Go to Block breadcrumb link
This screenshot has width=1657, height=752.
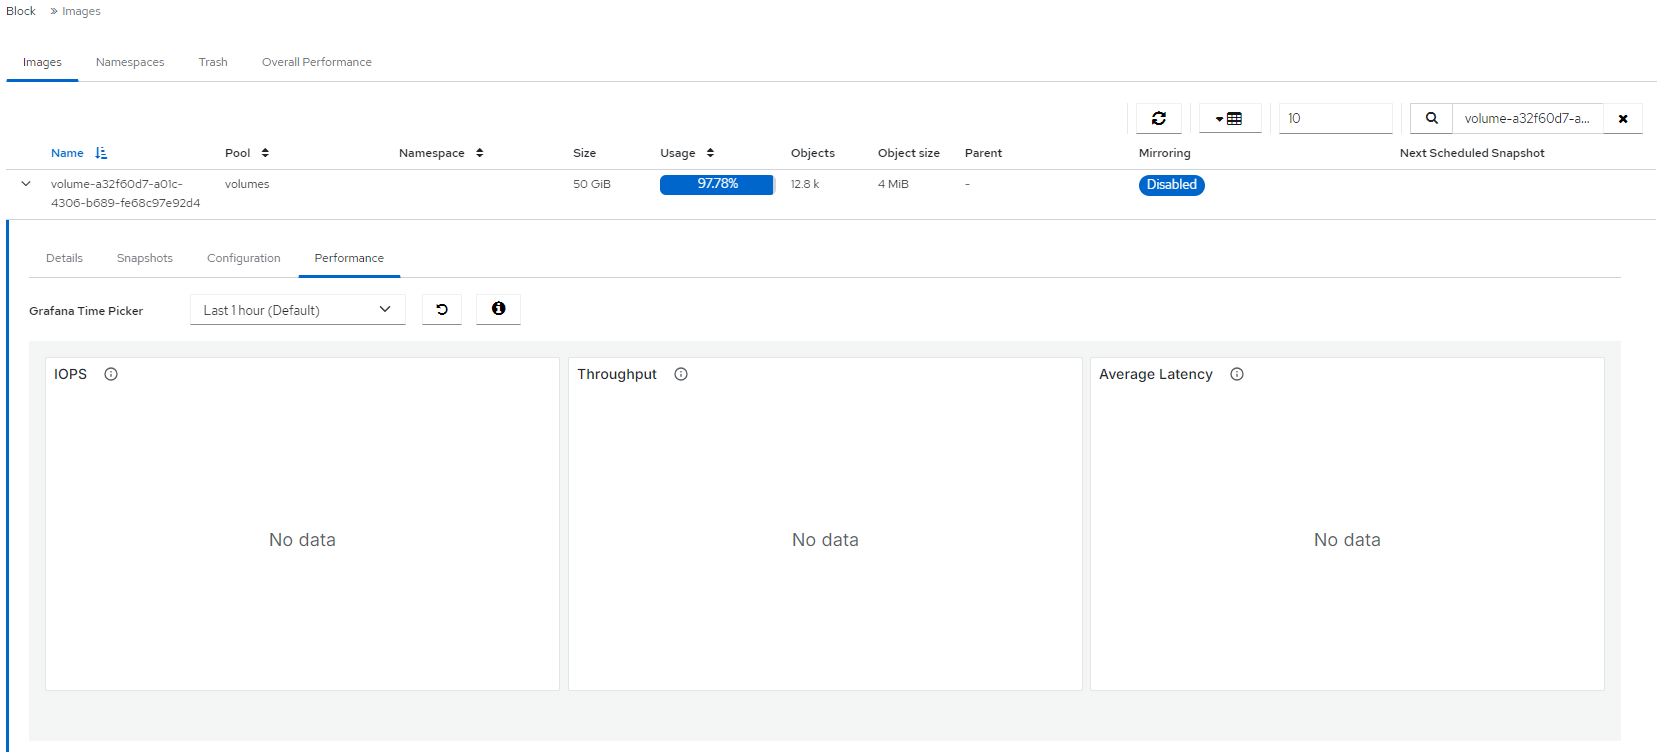(21, 11)
